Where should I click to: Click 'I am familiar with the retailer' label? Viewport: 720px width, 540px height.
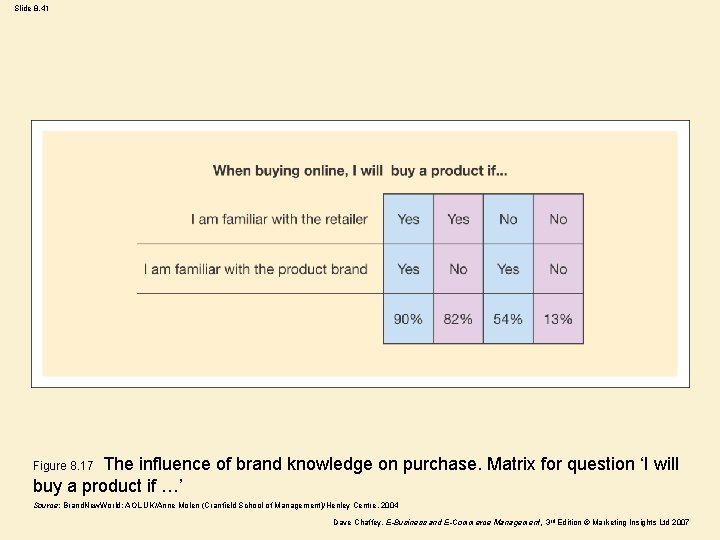(x=279, y=219)
